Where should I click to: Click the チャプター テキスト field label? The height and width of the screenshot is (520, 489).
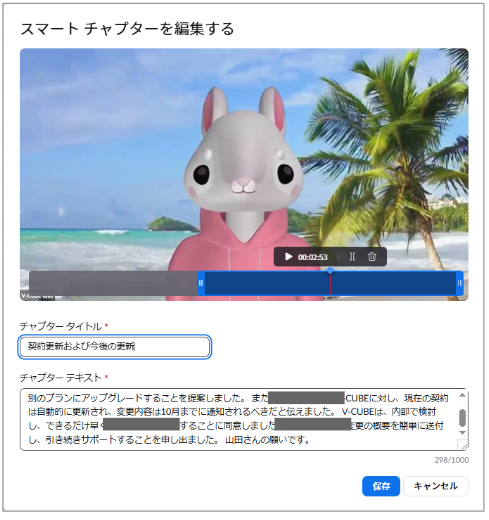pos(61,378)
